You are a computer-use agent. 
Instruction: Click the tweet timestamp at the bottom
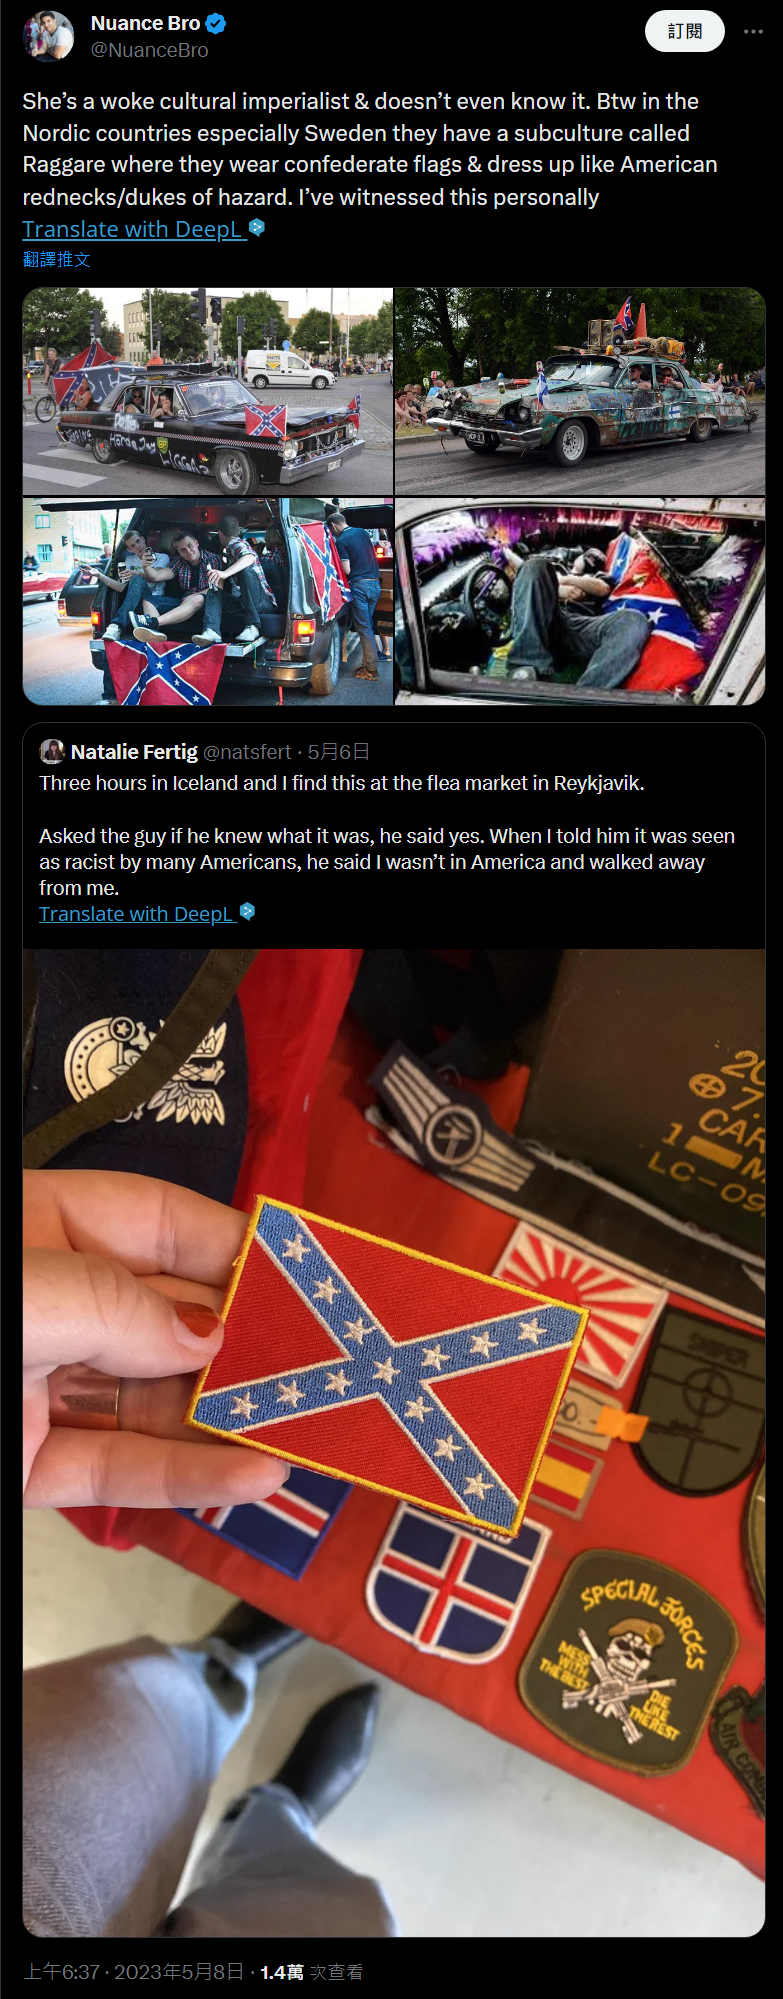pos(133,1972)
